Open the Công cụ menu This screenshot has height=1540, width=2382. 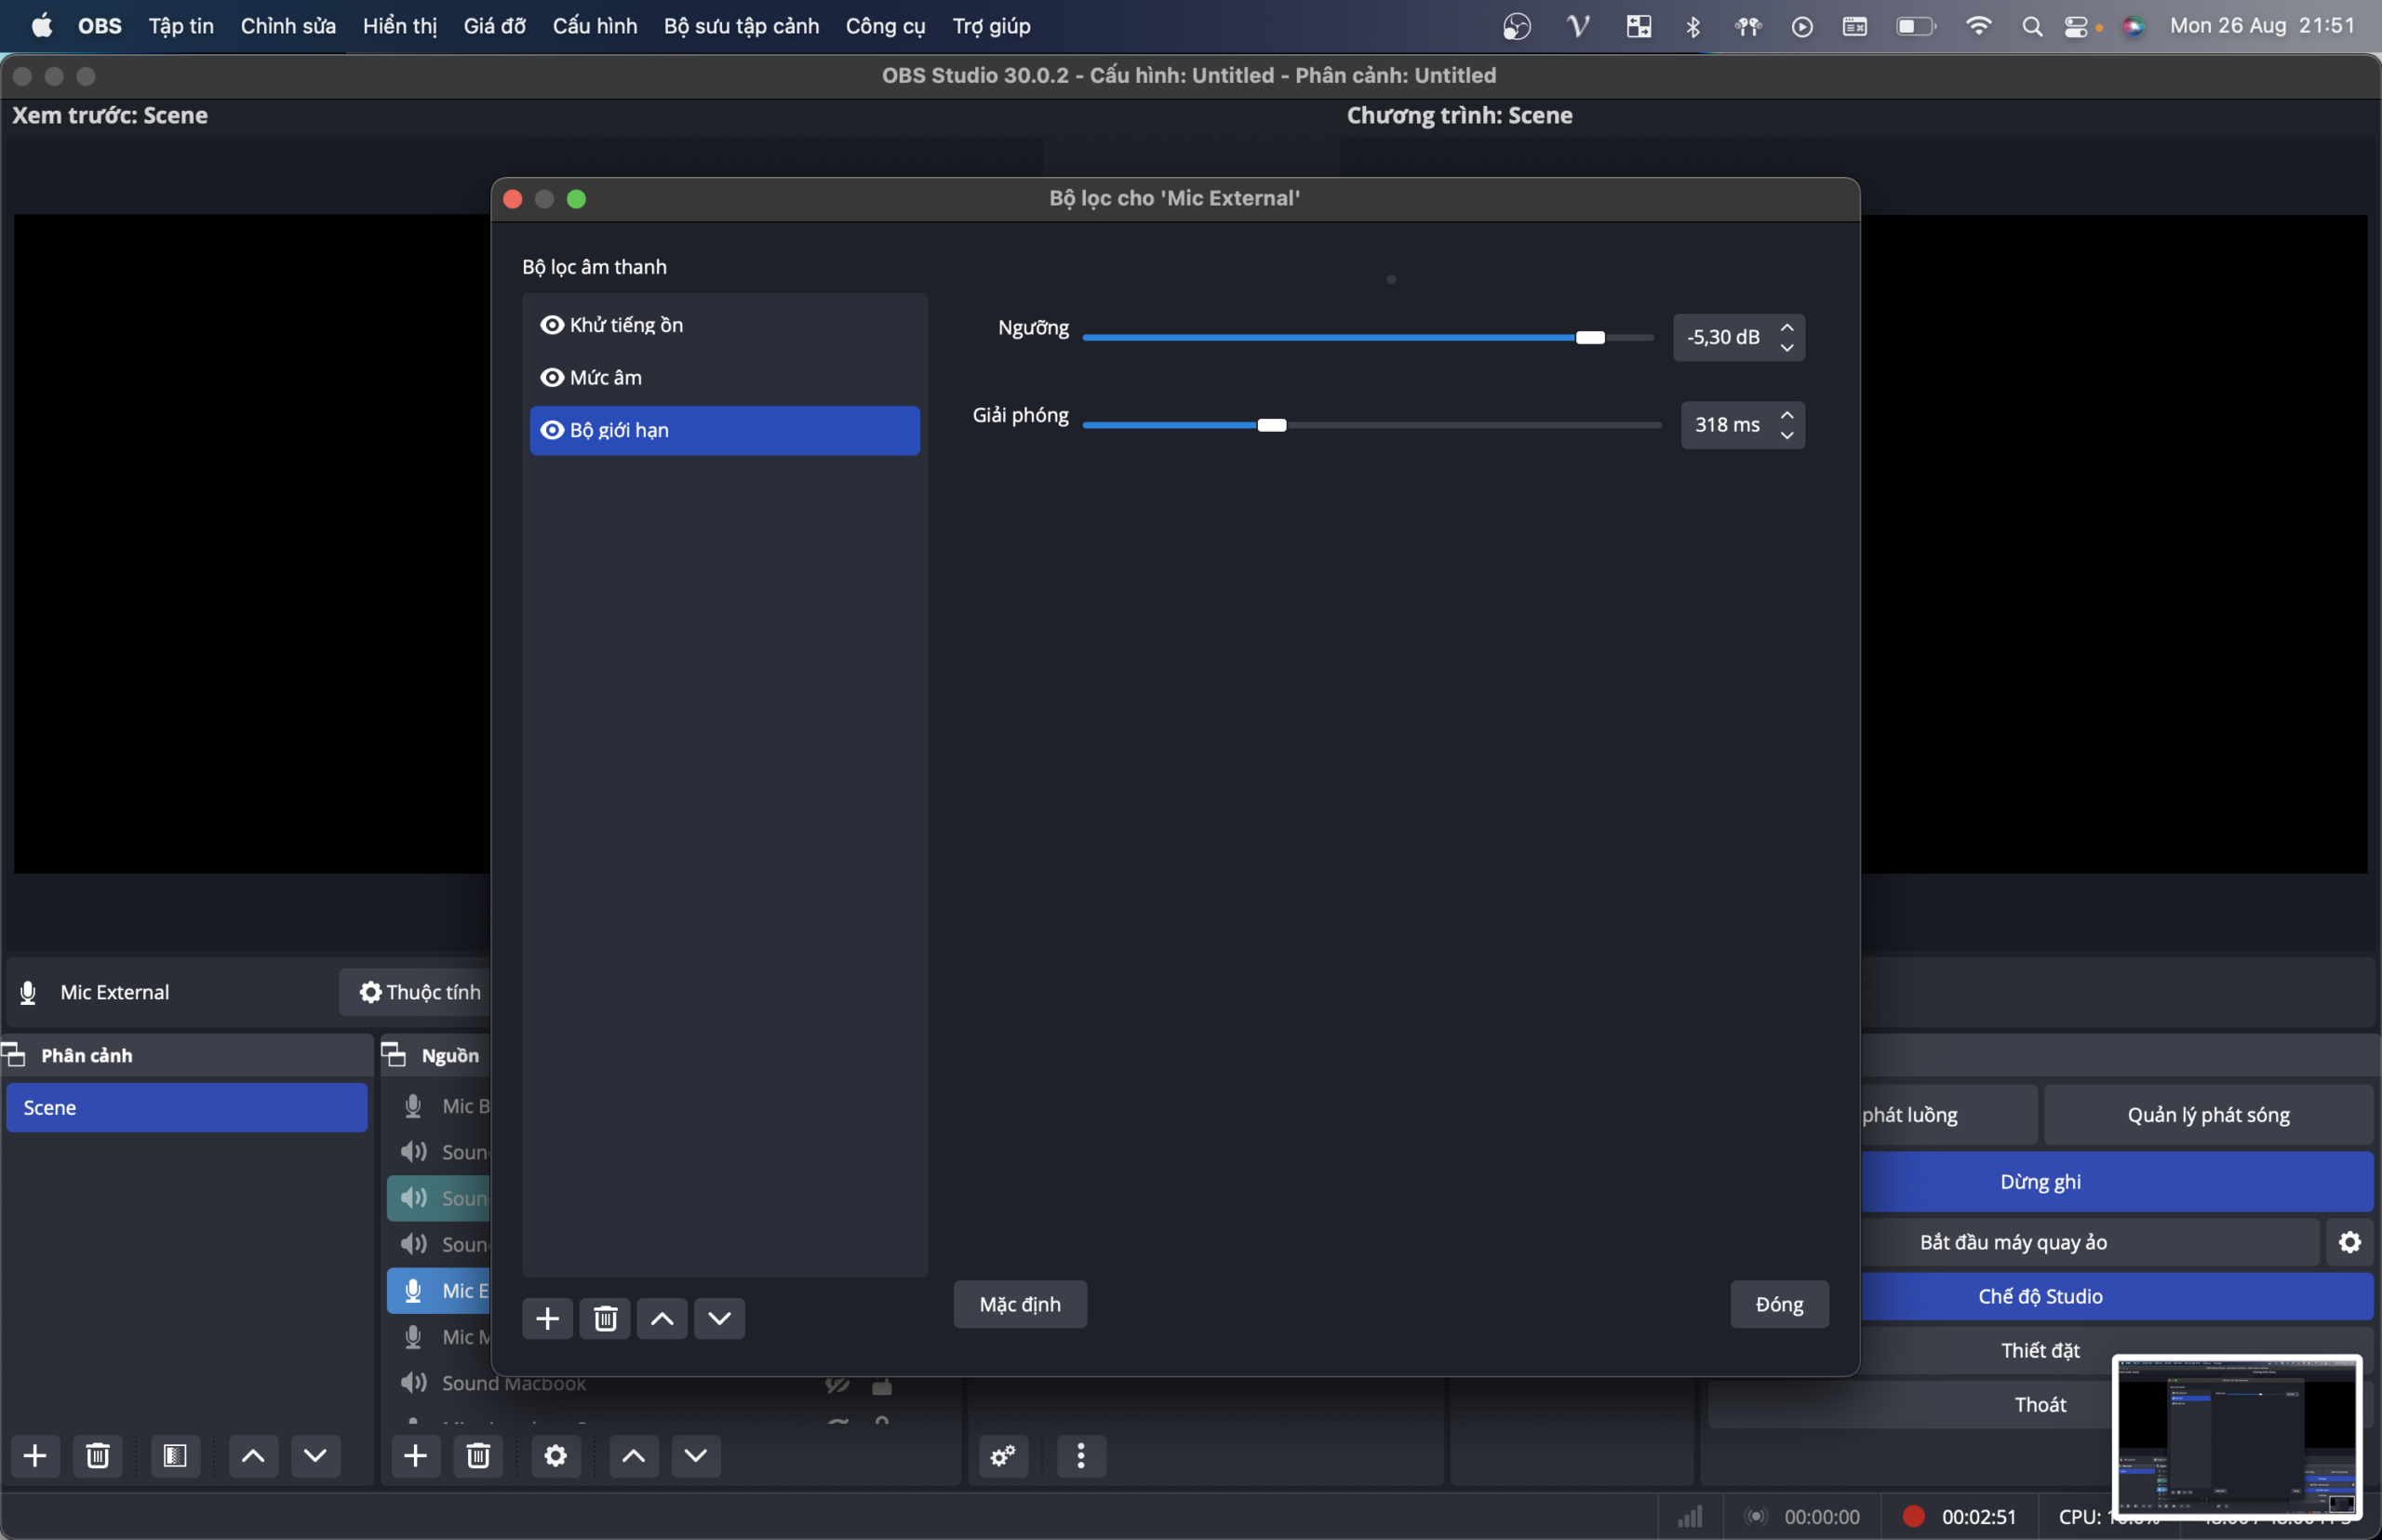click(886, 26)
